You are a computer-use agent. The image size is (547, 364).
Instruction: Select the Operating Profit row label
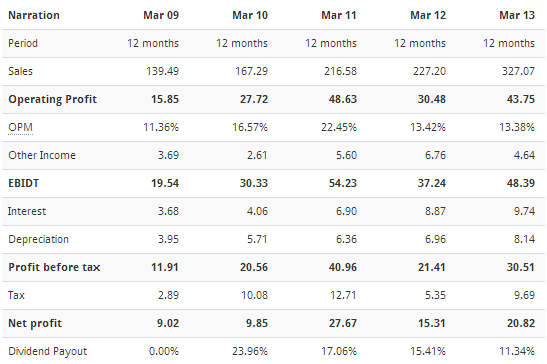point(52,99)
